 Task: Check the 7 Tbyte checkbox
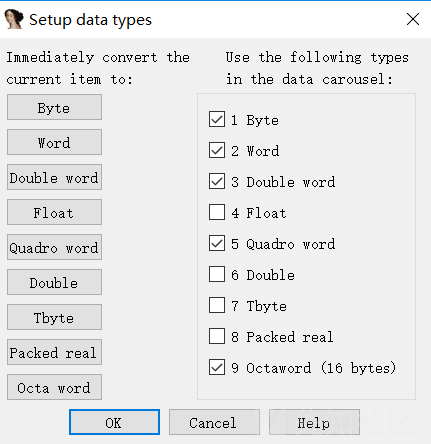click(217, 305)
